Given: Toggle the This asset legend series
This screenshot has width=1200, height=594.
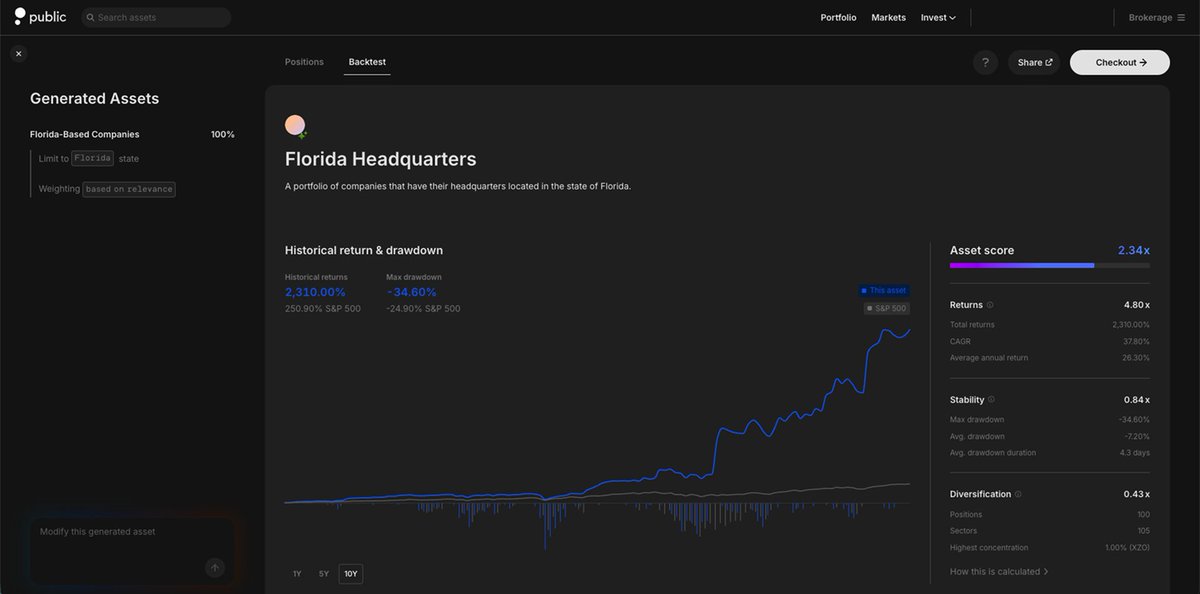Looking at the screenshot, I should (883, 290).
